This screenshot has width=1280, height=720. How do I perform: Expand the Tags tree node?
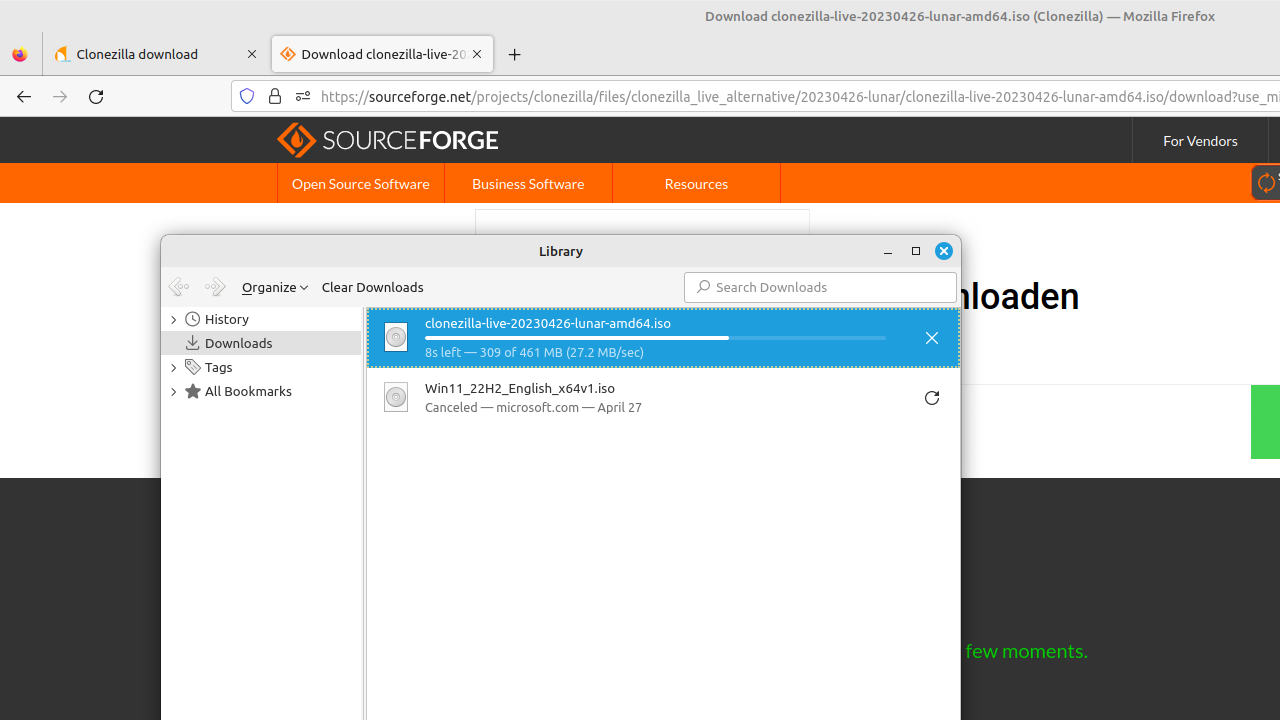(174, 368)
